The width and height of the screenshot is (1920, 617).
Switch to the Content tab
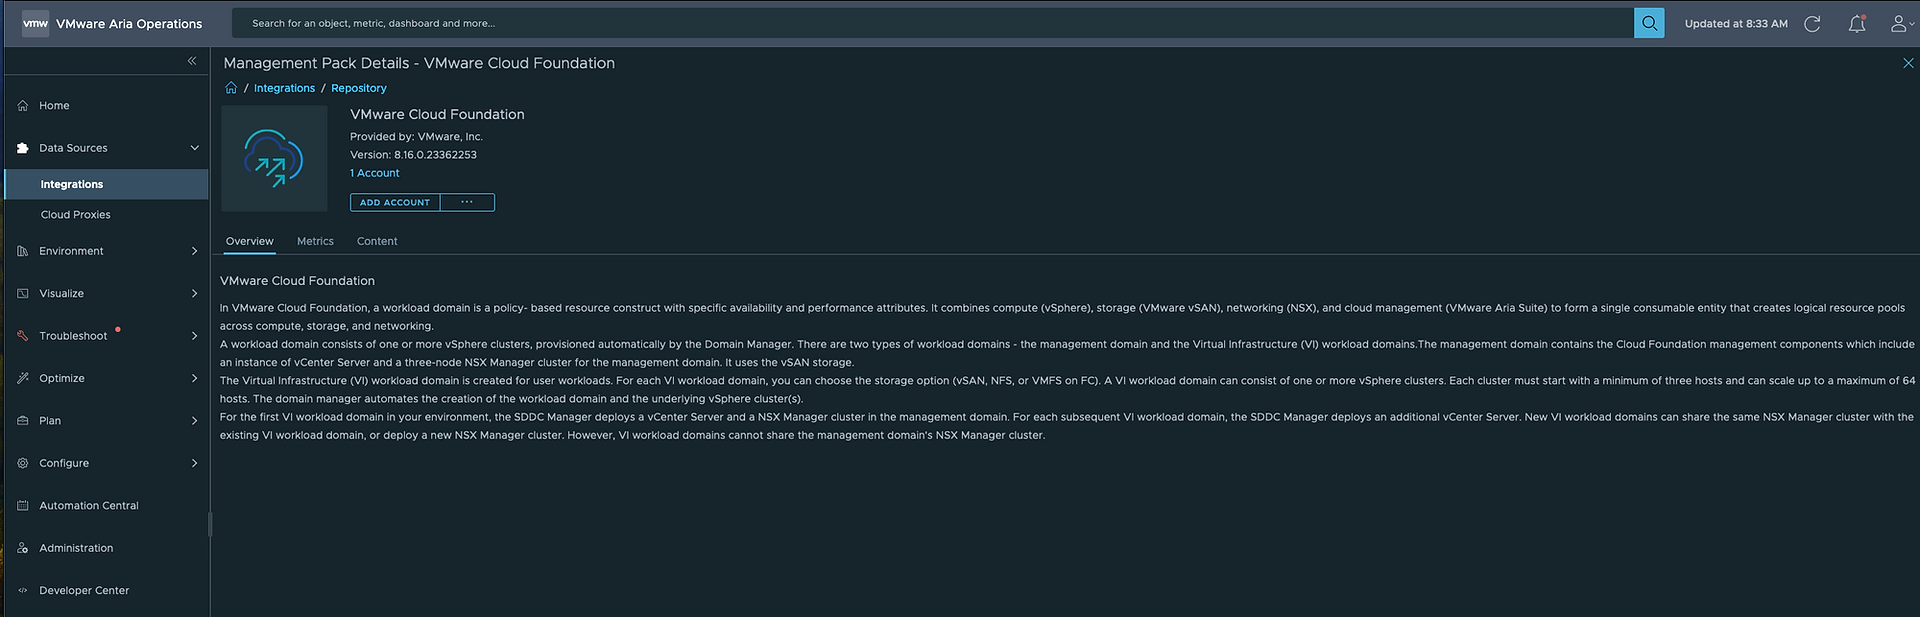(377, 241)
